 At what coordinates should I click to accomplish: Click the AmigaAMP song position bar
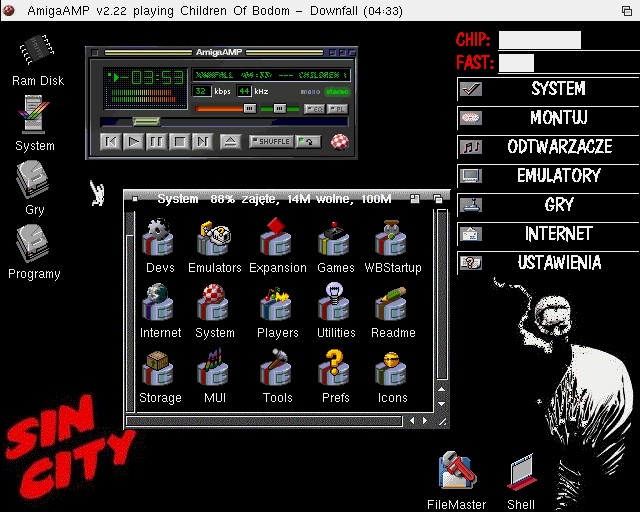[x=224, y=122]
